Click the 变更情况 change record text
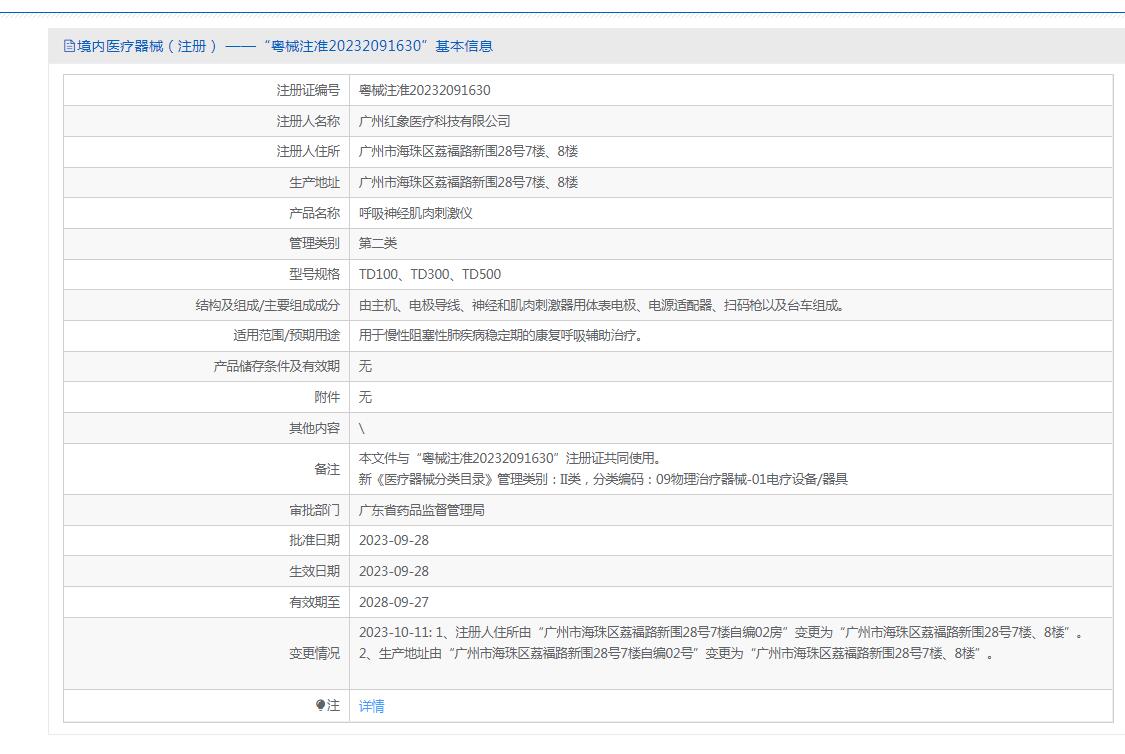The image size is (1125, 754). point(721,643)
